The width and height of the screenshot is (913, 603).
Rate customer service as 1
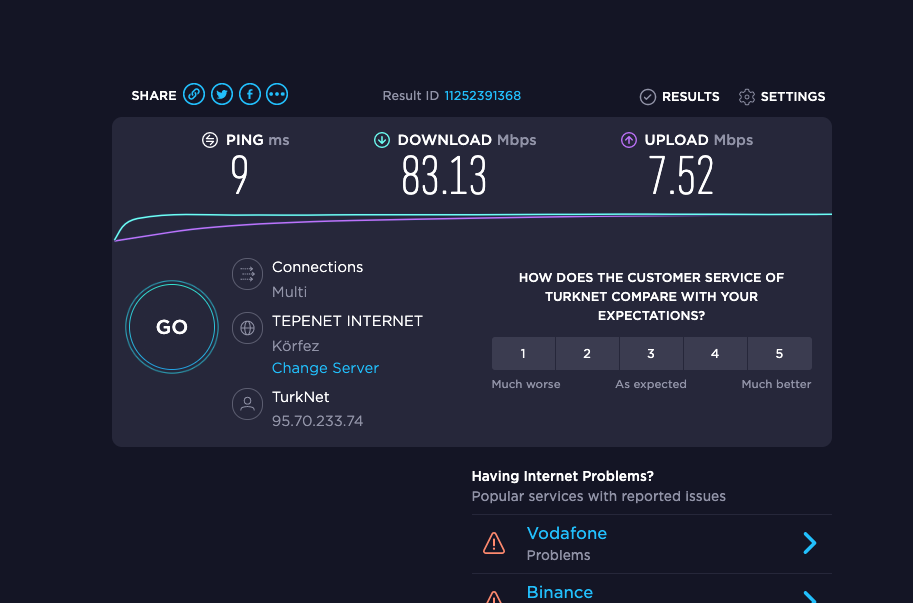point(523,353)
